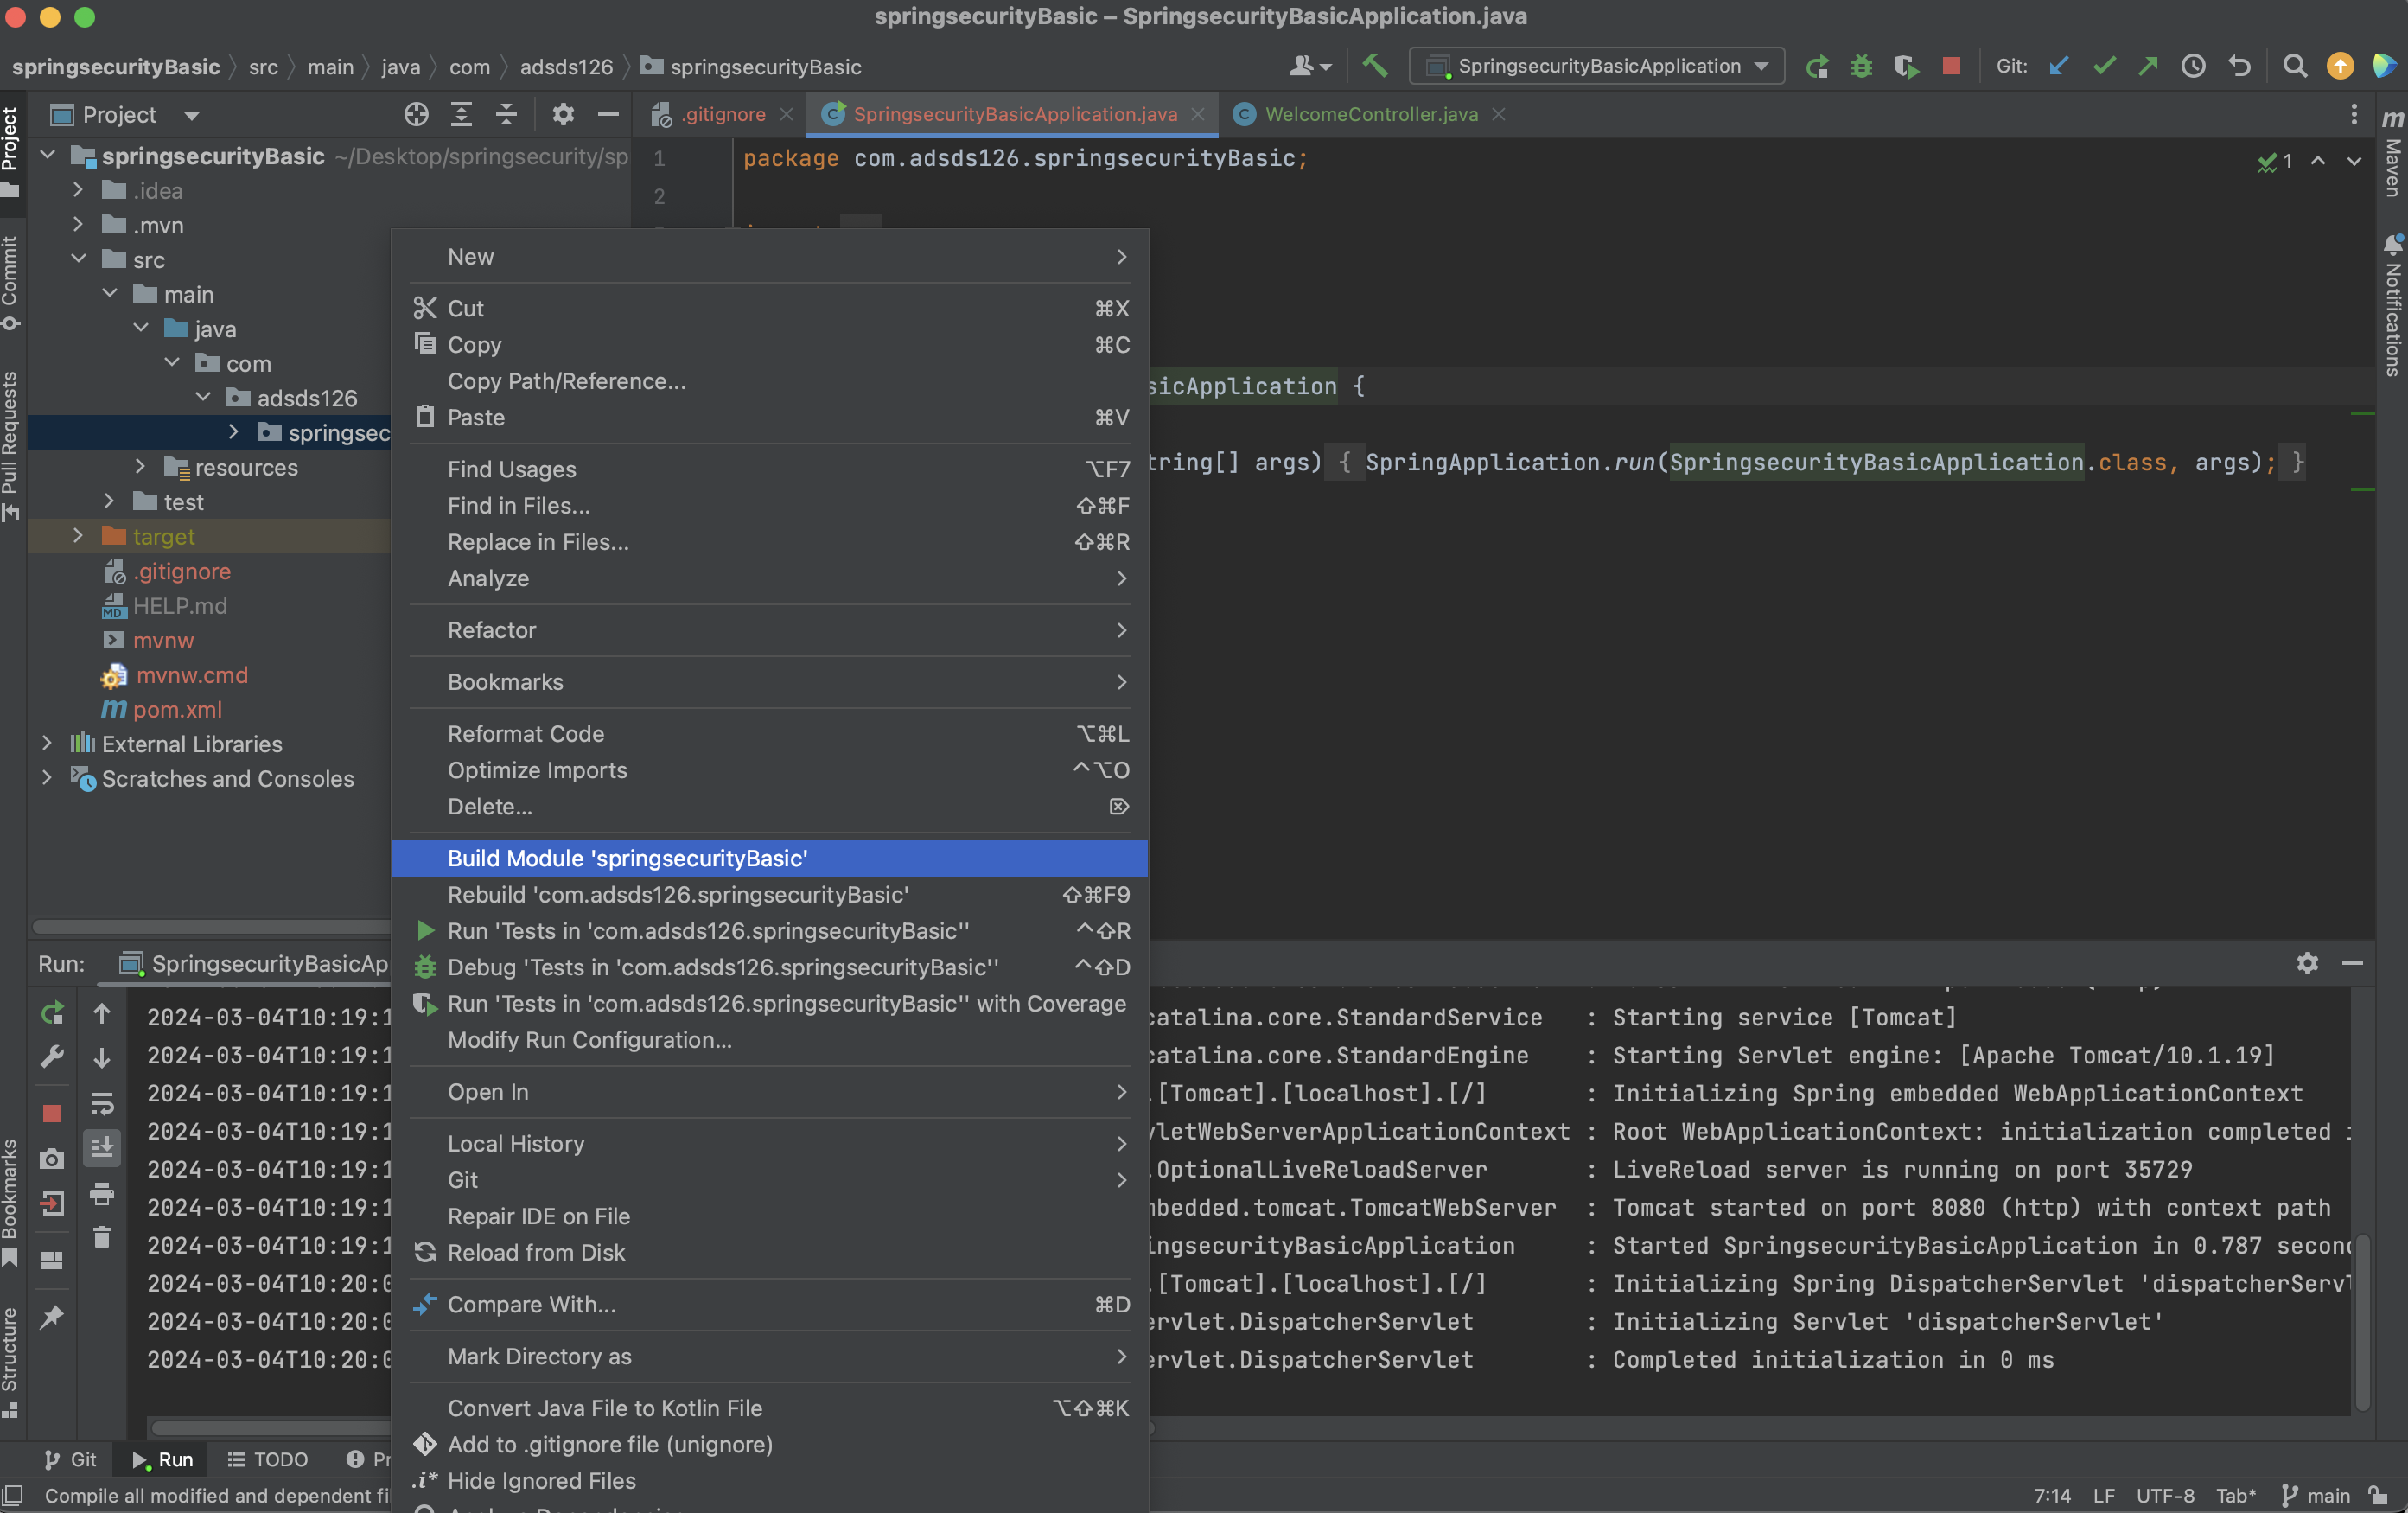This screenshot has height=1513, width=2408.
Task: Click the Run console vertical scrollbar
Action: pos(2362,1320)
